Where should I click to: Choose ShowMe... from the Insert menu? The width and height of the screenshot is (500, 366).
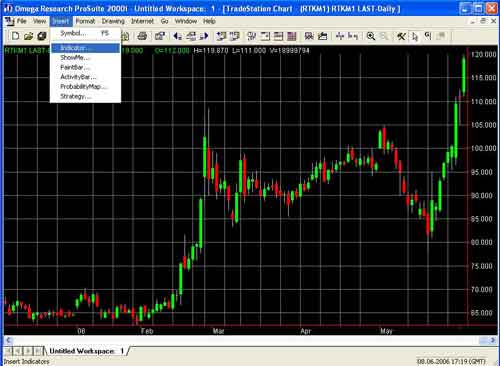point(85,58)
